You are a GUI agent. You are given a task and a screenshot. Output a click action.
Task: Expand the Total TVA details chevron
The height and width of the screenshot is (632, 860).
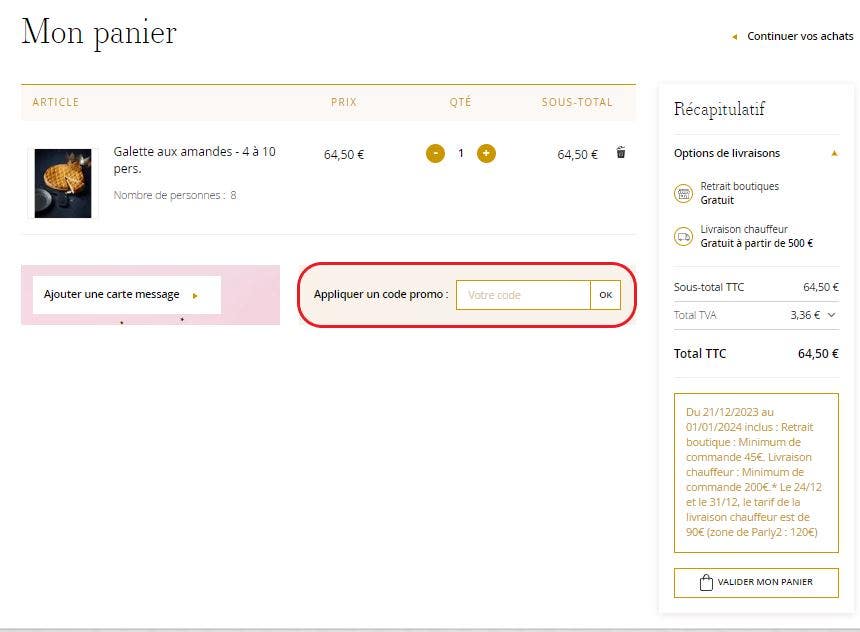[x=831, y=315]
